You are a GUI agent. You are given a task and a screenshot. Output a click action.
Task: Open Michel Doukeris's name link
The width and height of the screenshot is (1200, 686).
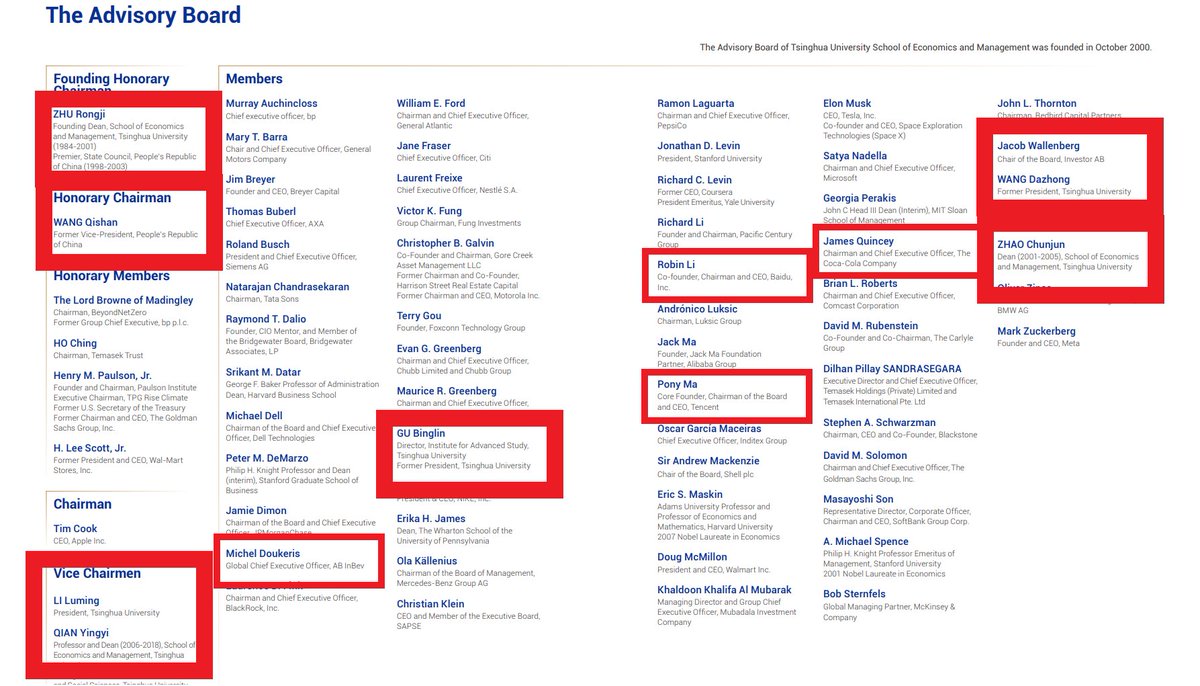pyautogui.click(x=263, y=554)
